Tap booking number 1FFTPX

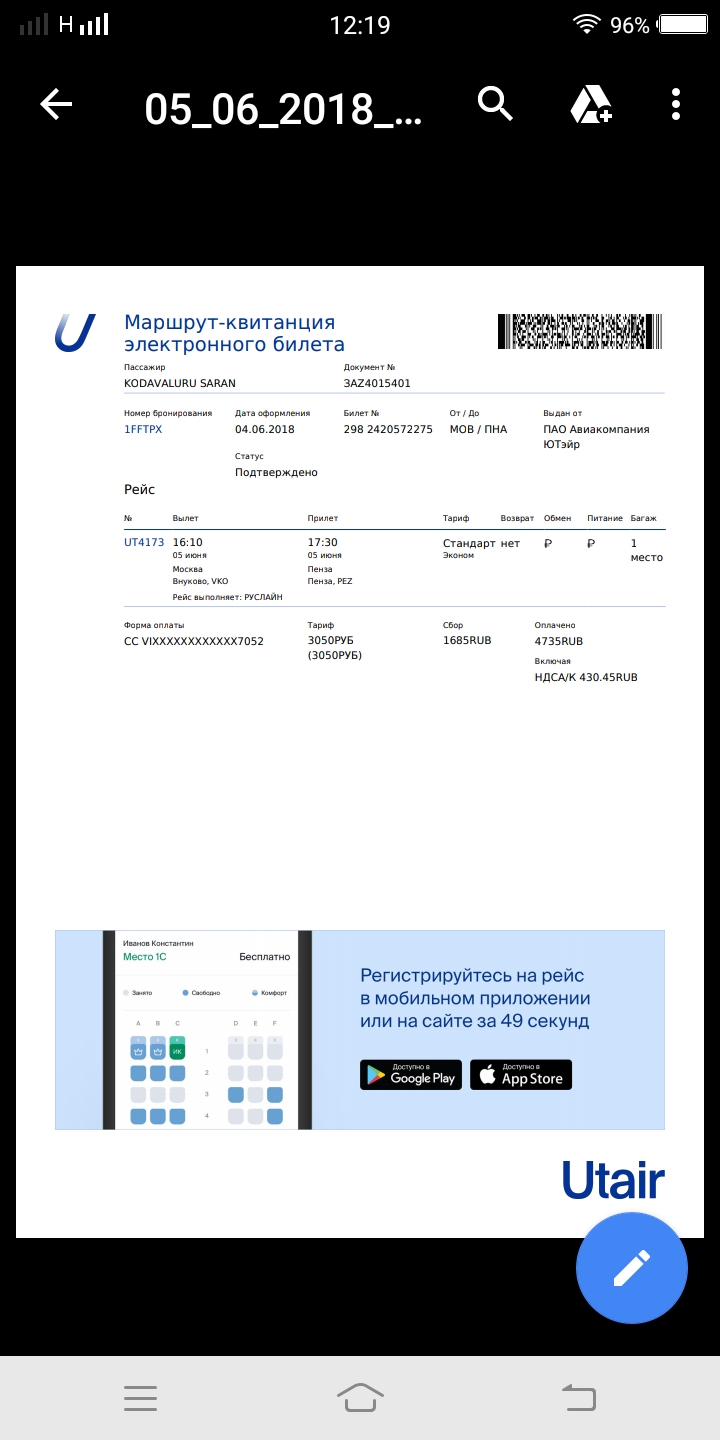(x=143, y=429)
